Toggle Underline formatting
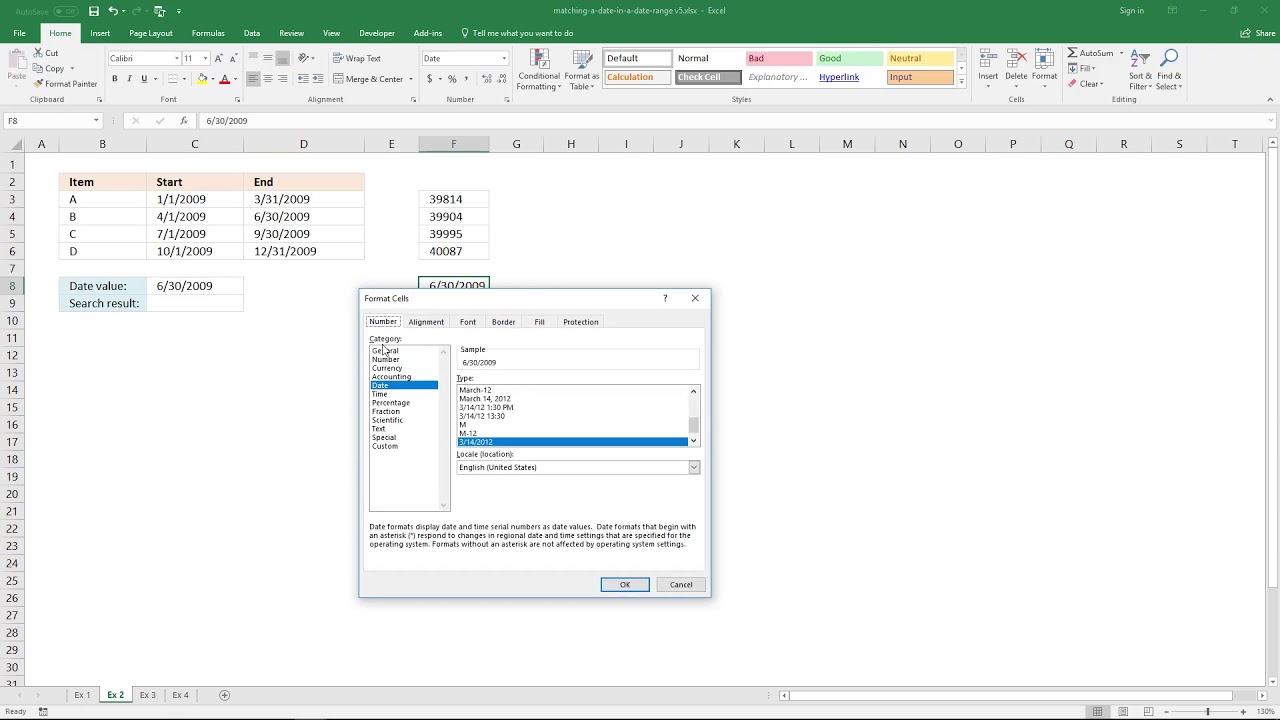The image size is (1280, 720). (x=144, y=79)
